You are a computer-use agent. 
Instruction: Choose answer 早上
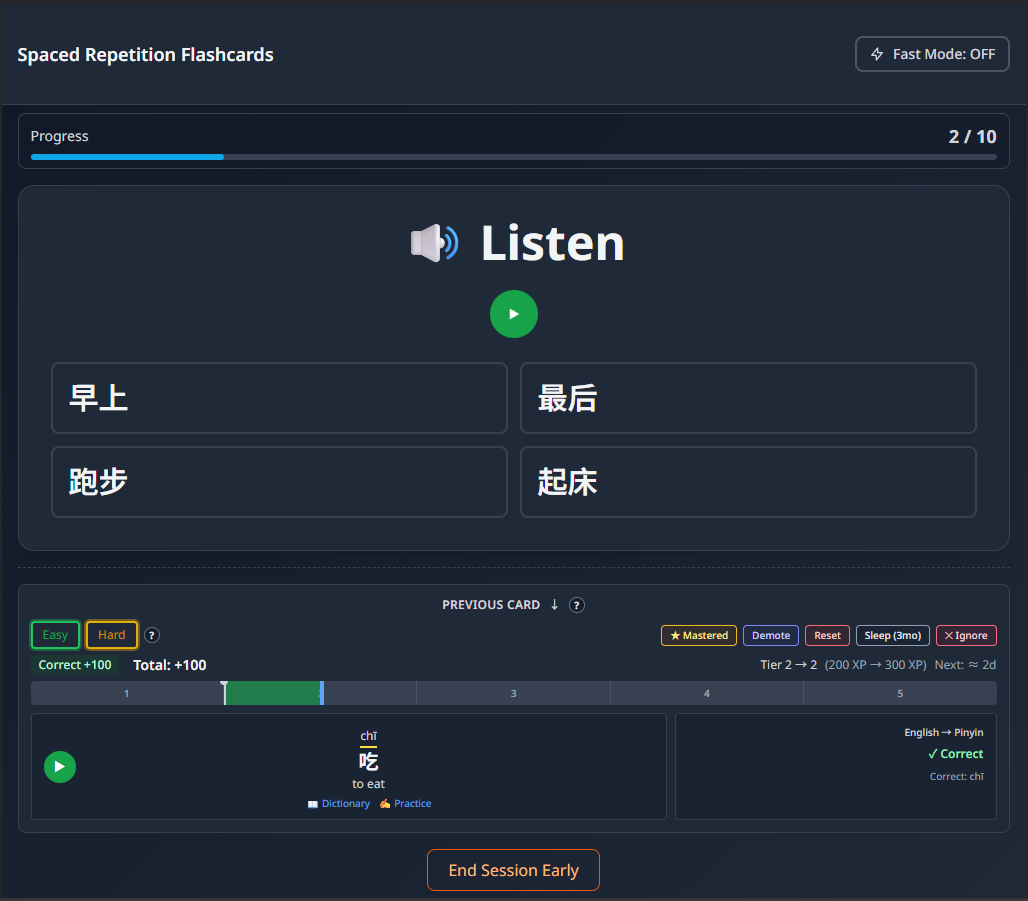click(279, 398)
